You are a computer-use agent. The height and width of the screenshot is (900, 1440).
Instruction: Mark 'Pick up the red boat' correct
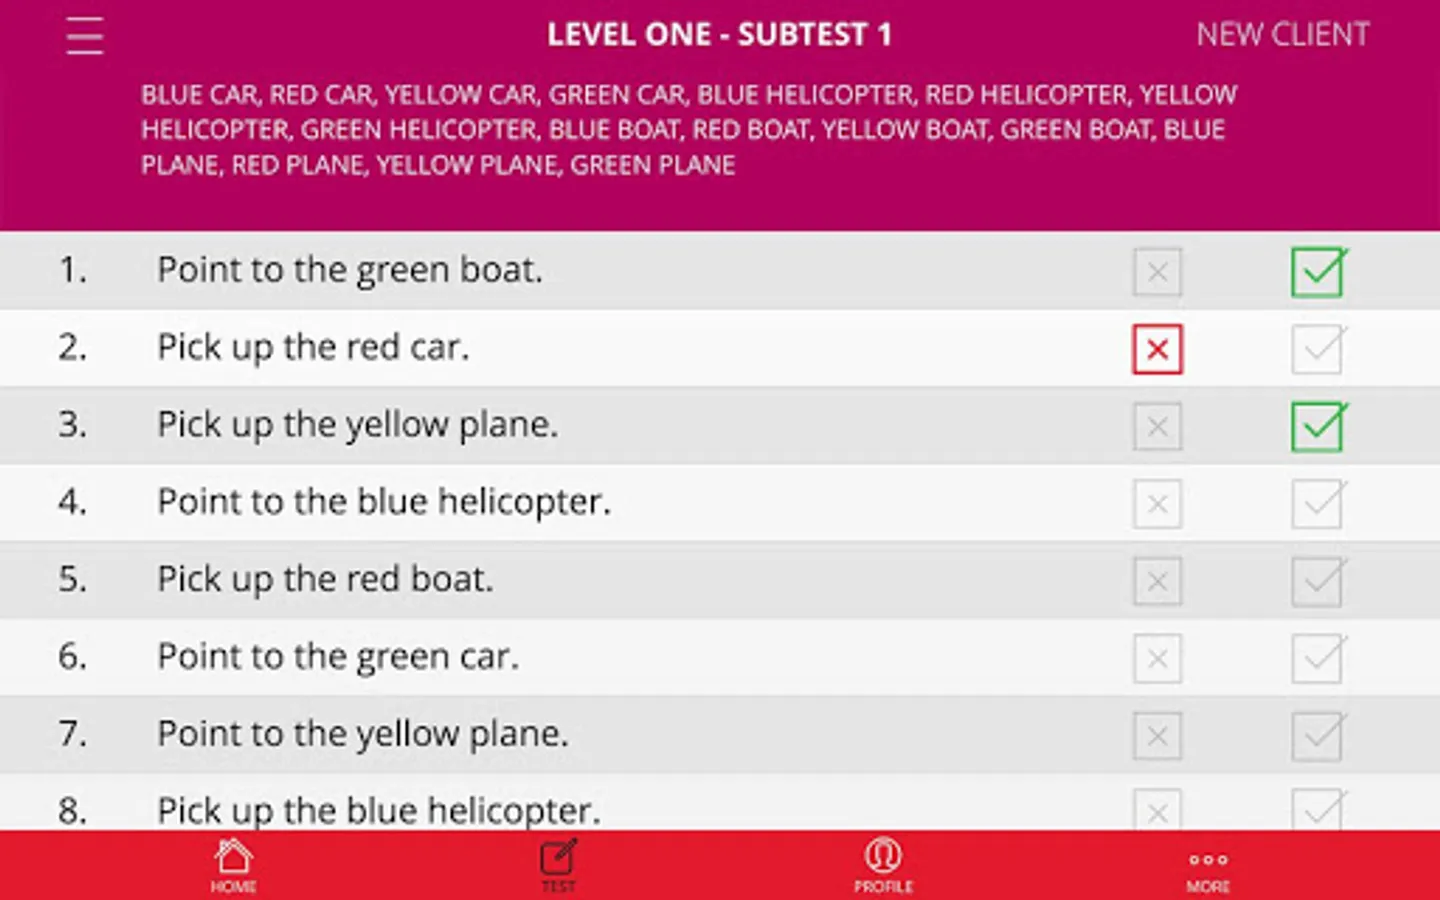[x=1318, y=581]
